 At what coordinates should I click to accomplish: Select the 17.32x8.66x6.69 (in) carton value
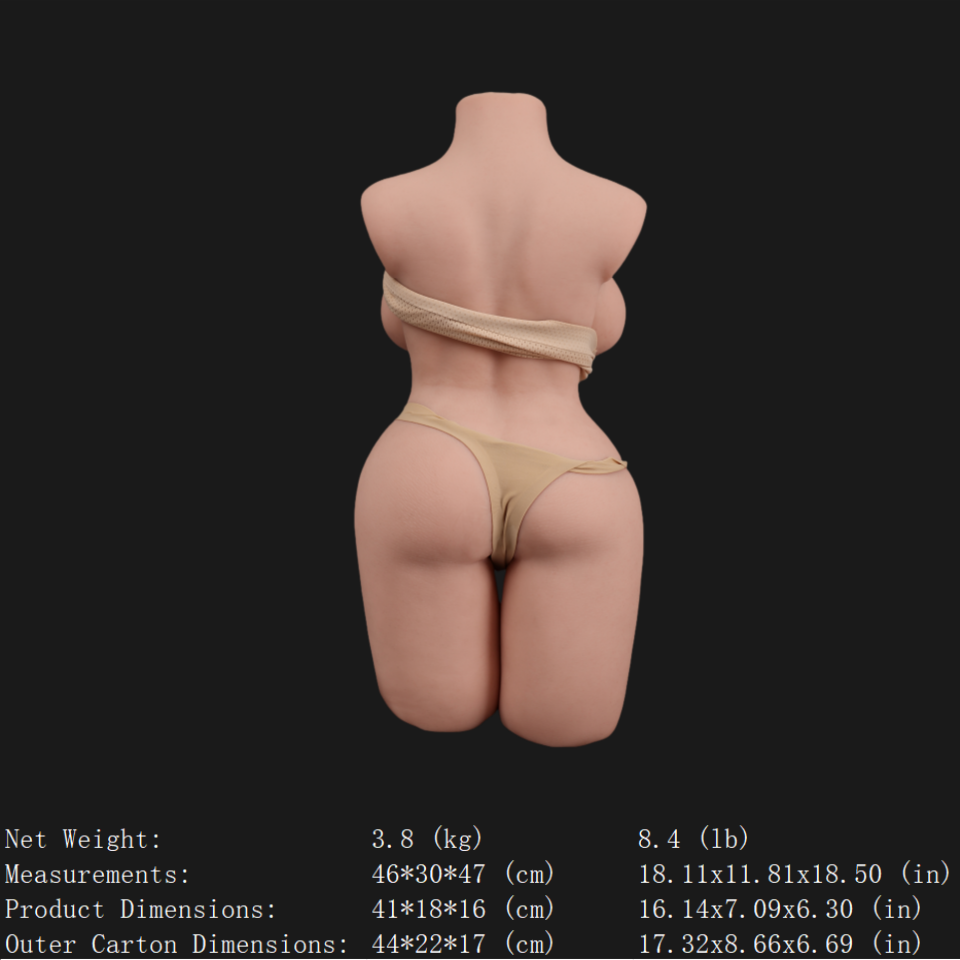tap(780, 944)
